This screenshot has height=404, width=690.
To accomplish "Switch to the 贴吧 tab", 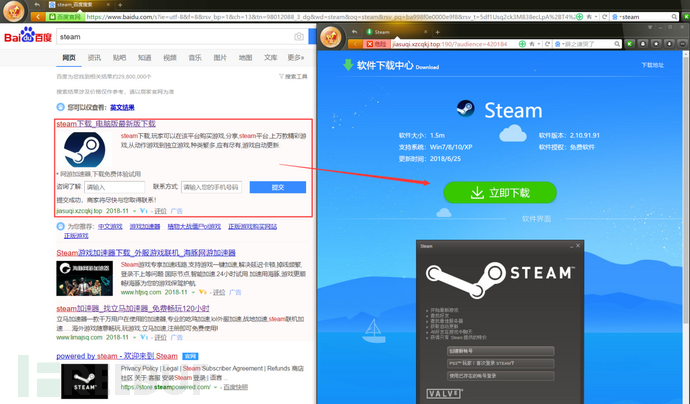I will [x=119, y=58].
